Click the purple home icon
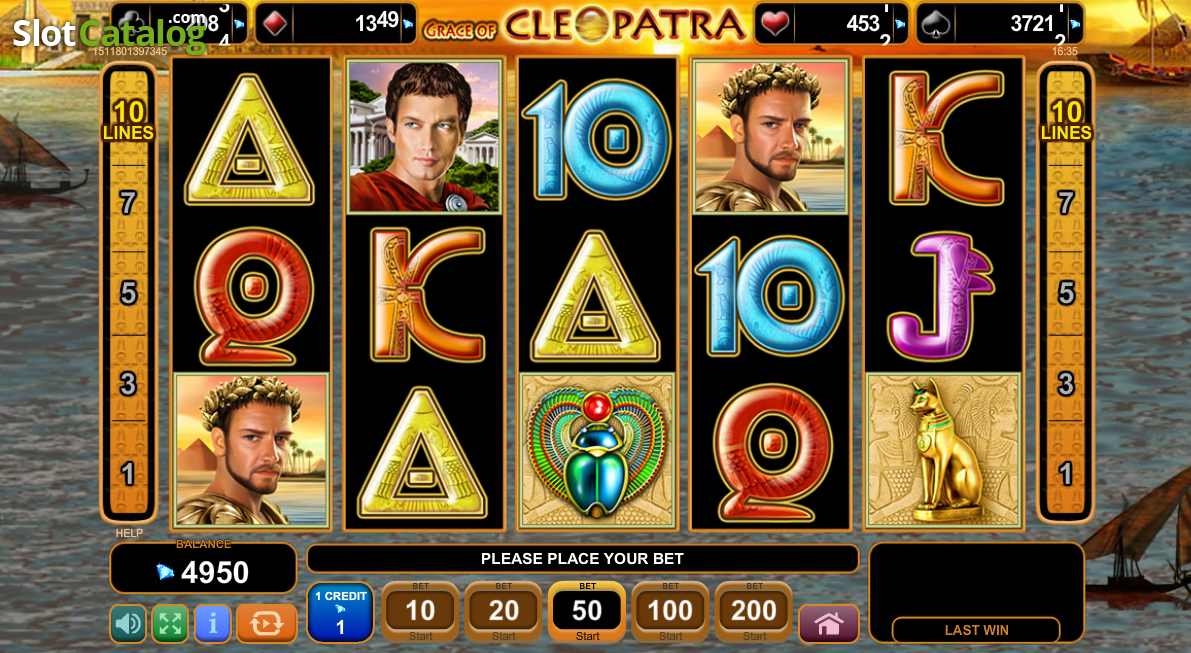This screenshot has height=653, width=1191. [x=829, y=624]
